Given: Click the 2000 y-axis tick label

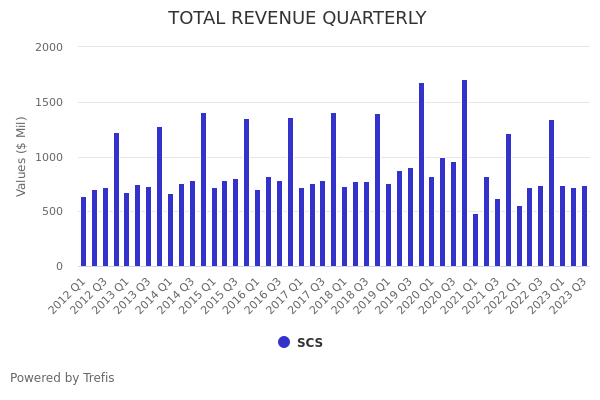Looking at the screenshot, I should [49, 47].
